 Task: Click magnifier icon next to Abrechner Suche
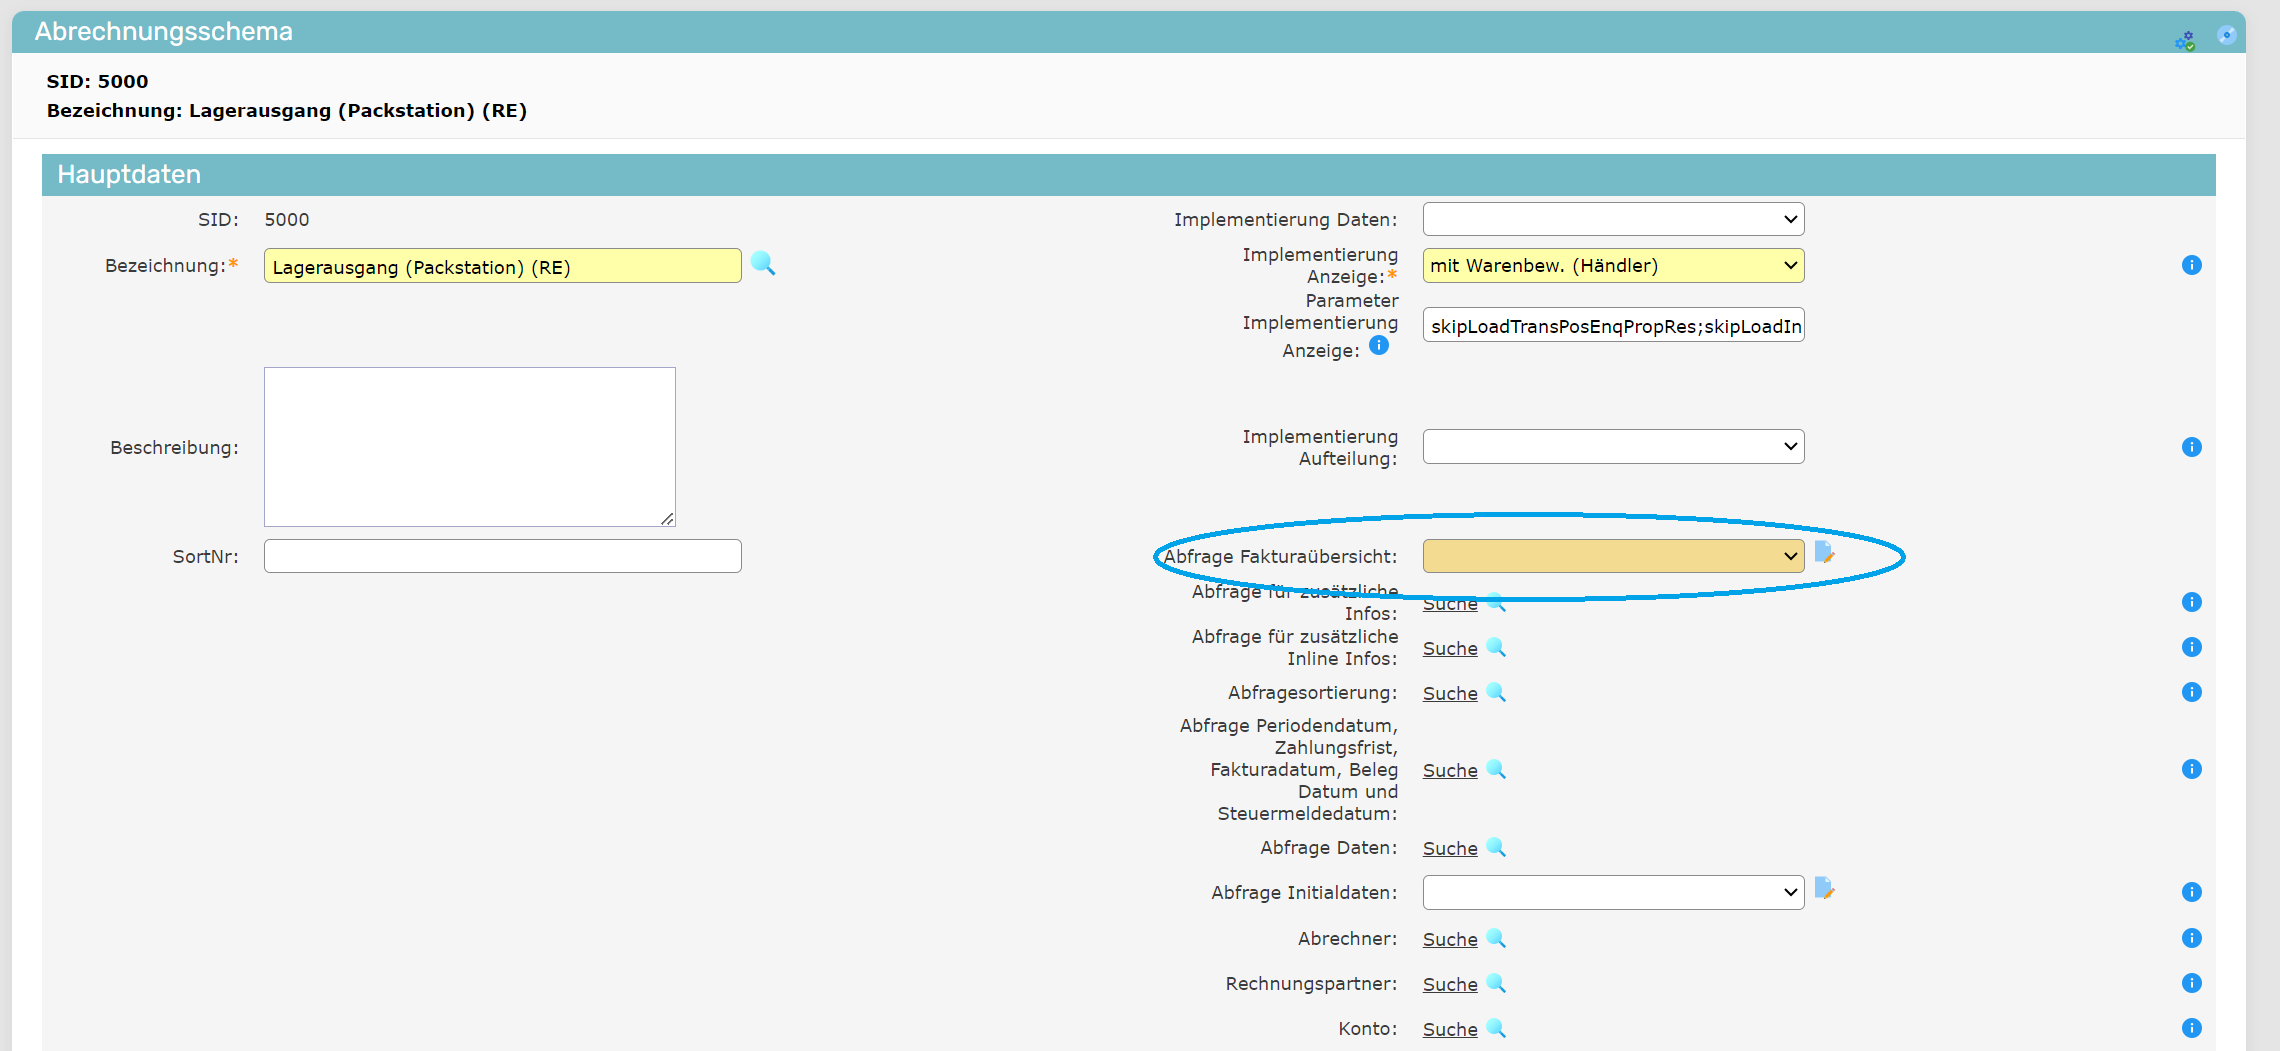point(1496,938)
